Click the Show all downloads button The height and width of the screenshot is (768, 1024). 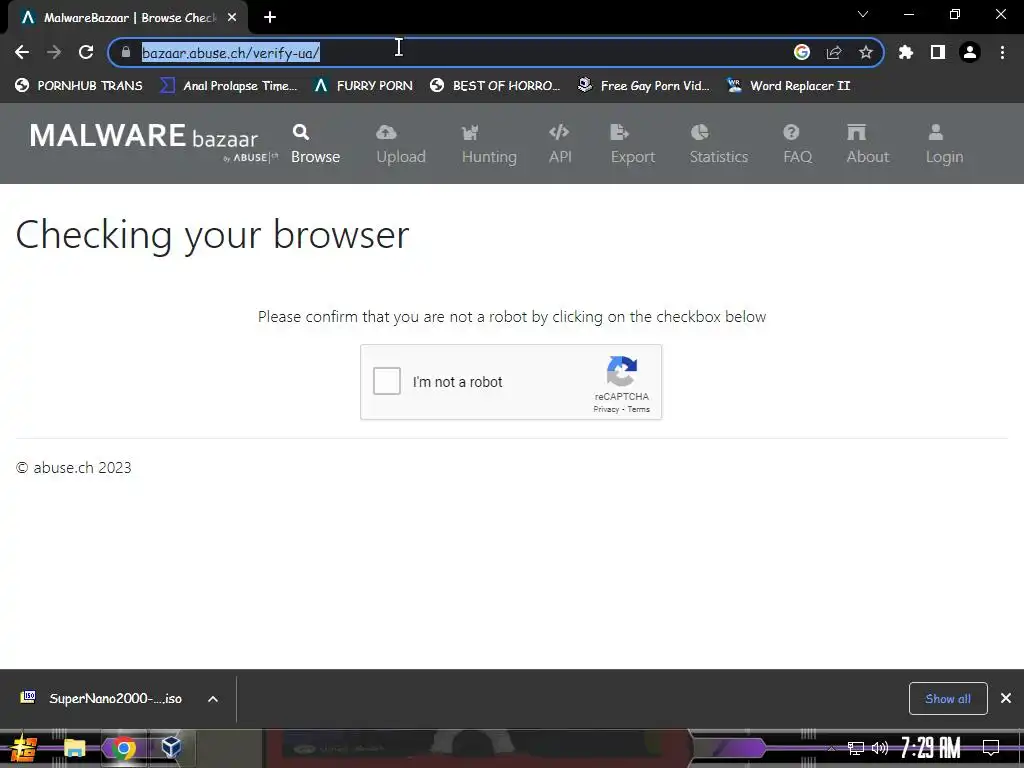point(948,699)
